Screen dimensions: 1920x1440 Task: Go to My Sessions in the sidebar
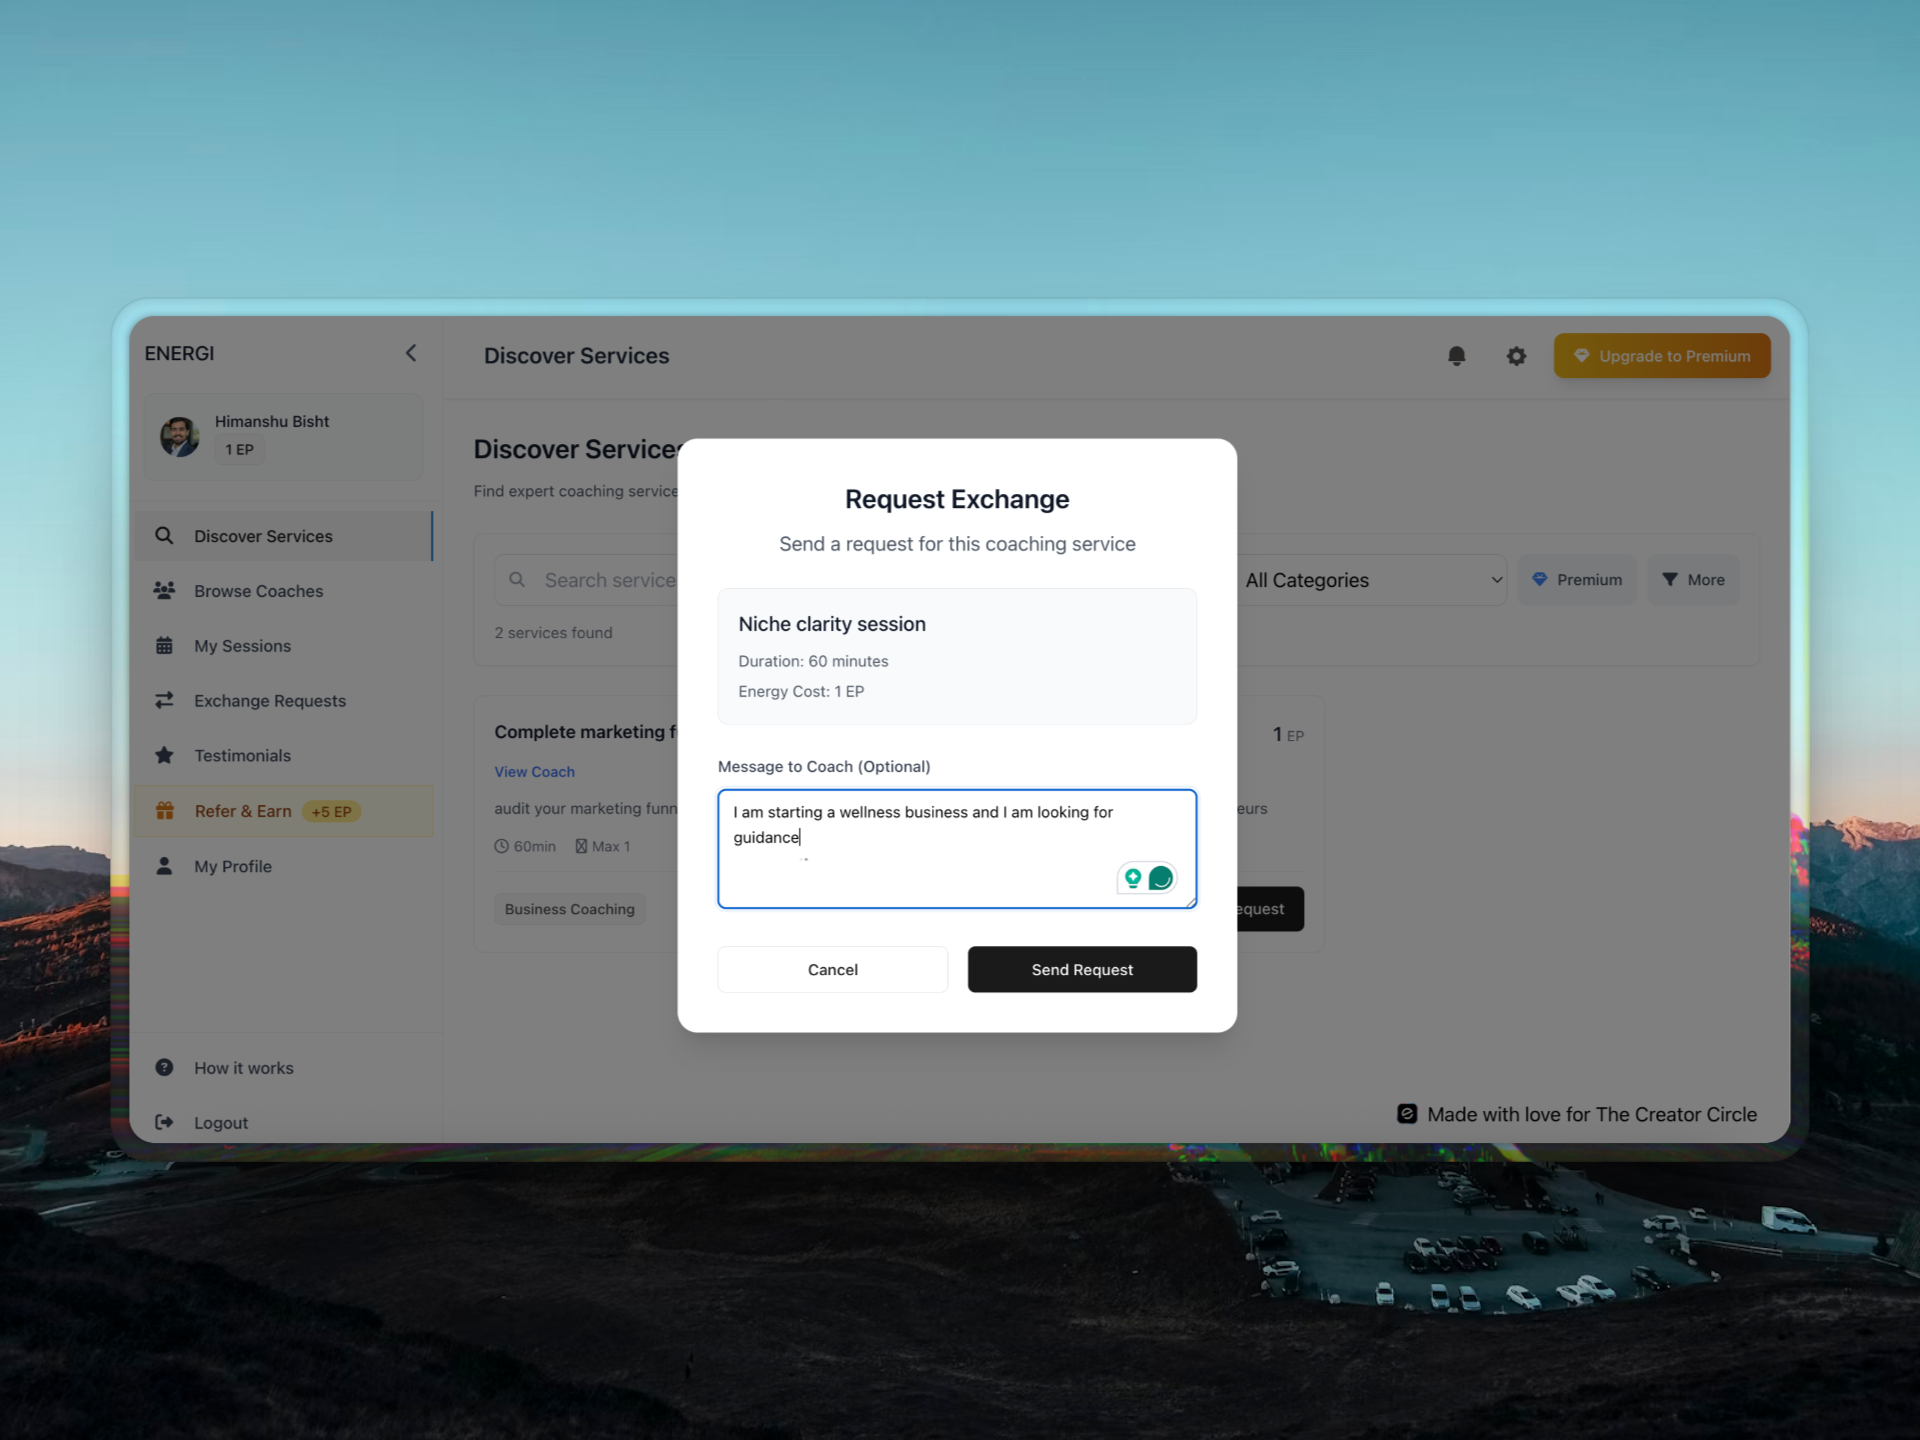coord(242,646)
